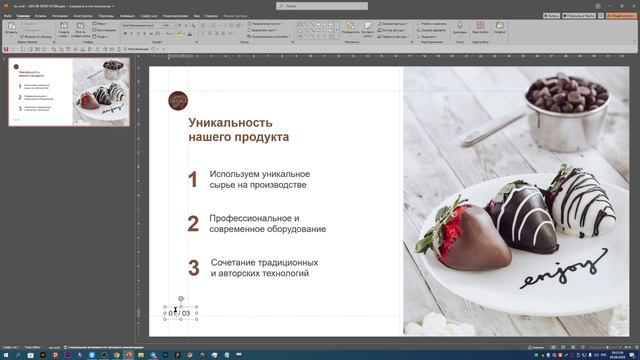Toggle Italic formatting in the font group
Screen dimensions: 640x360
click(x=131, y=34)
